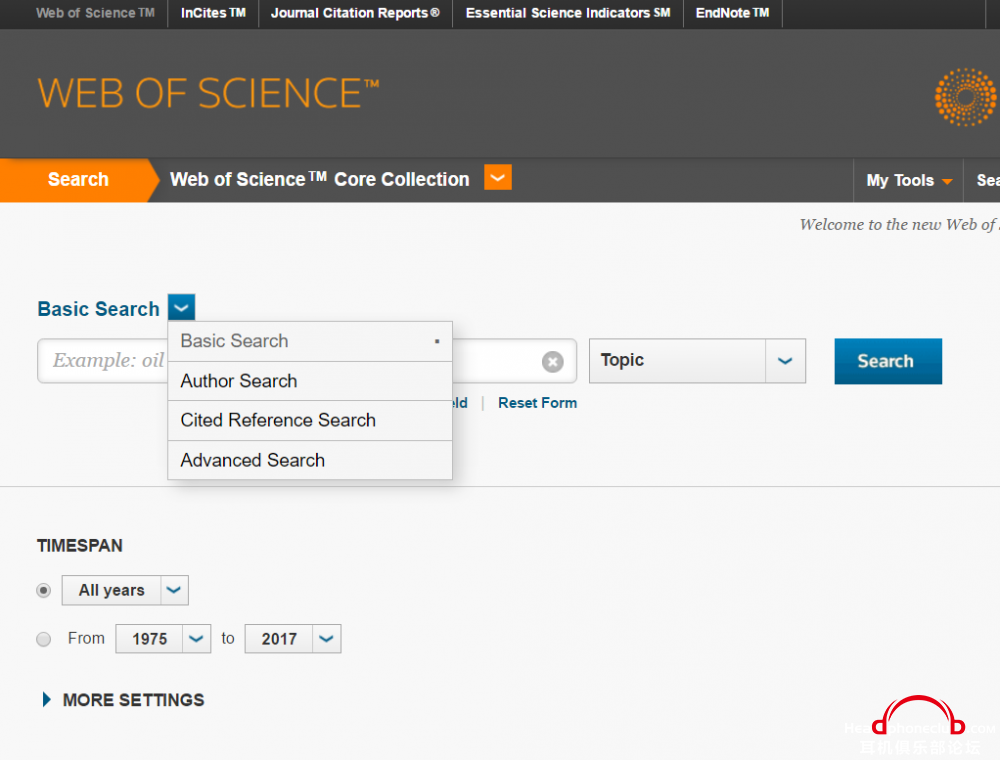The image size is (1000, 760).
Task: Expand the MORE SETTINGS section
Action: click(123, 700)
